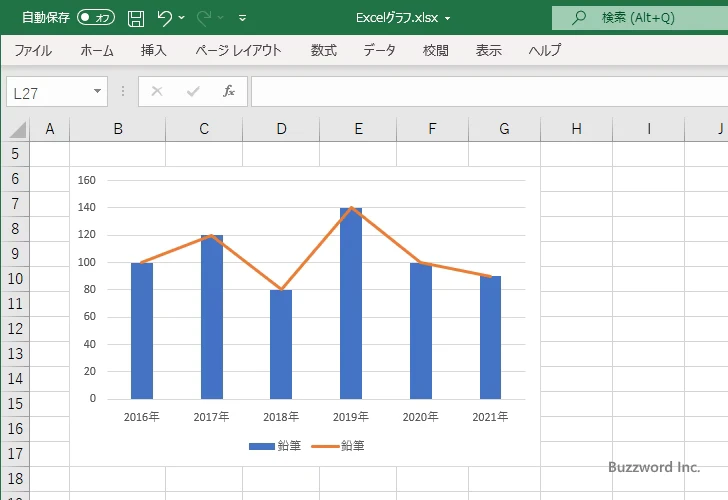Open Customize Quick Access Toolbar dropdown
Screen dimensions: 728x500
(x=242, y=19)
